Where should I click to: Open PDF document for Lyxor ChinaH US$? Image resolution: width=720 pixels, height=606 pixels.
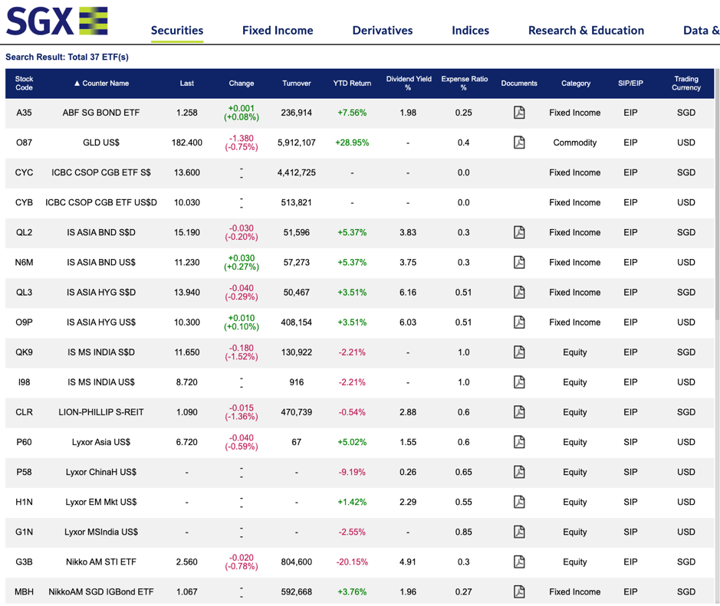point(519,472)
